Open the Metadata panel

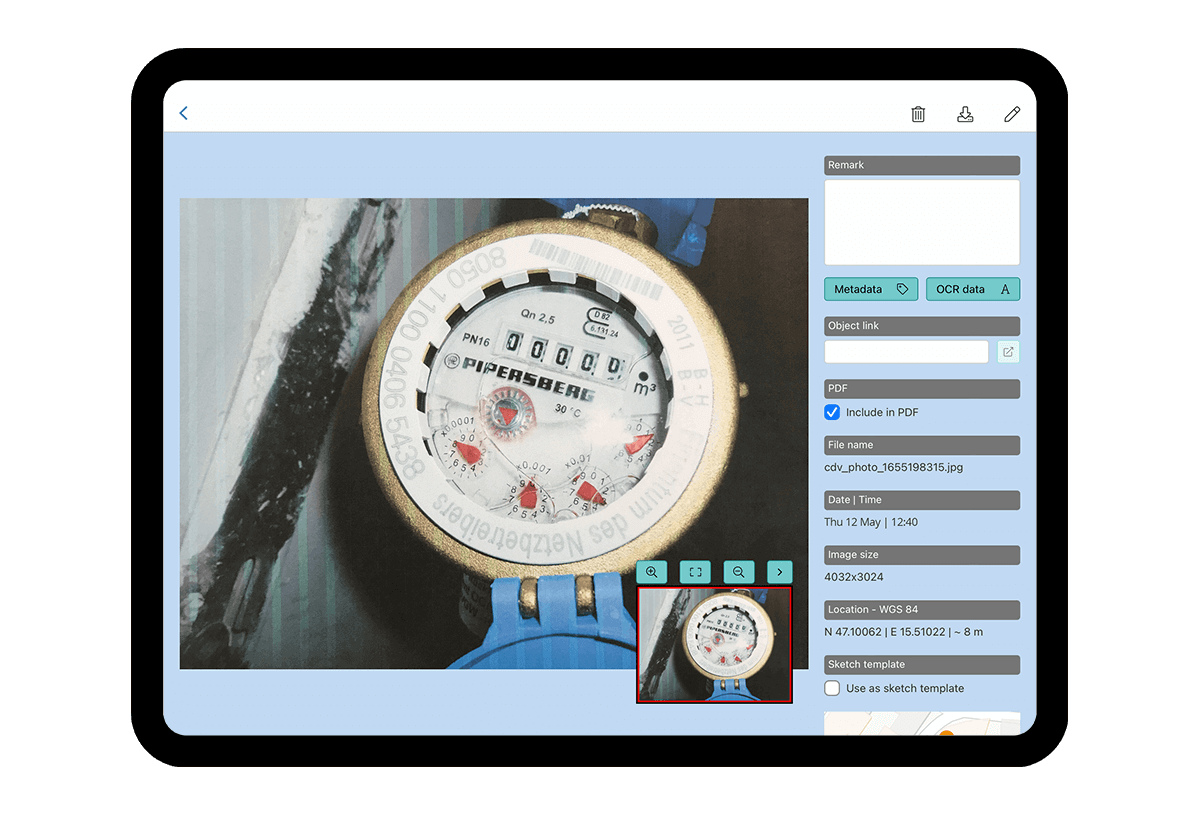click(871, 289)
